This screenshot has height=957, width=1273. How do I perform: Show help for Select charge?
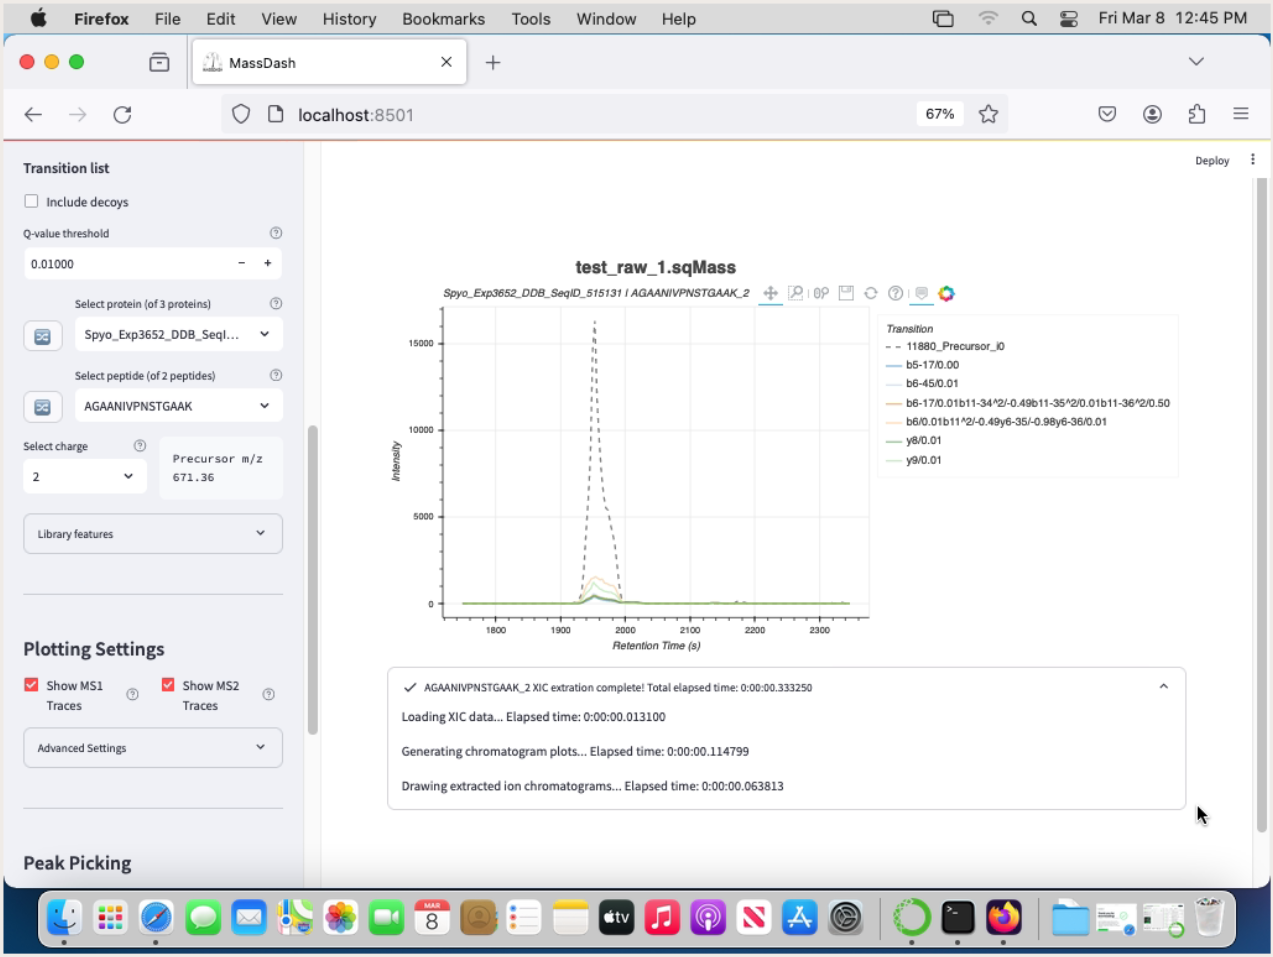pyautogui.click(x=140, y=446)
